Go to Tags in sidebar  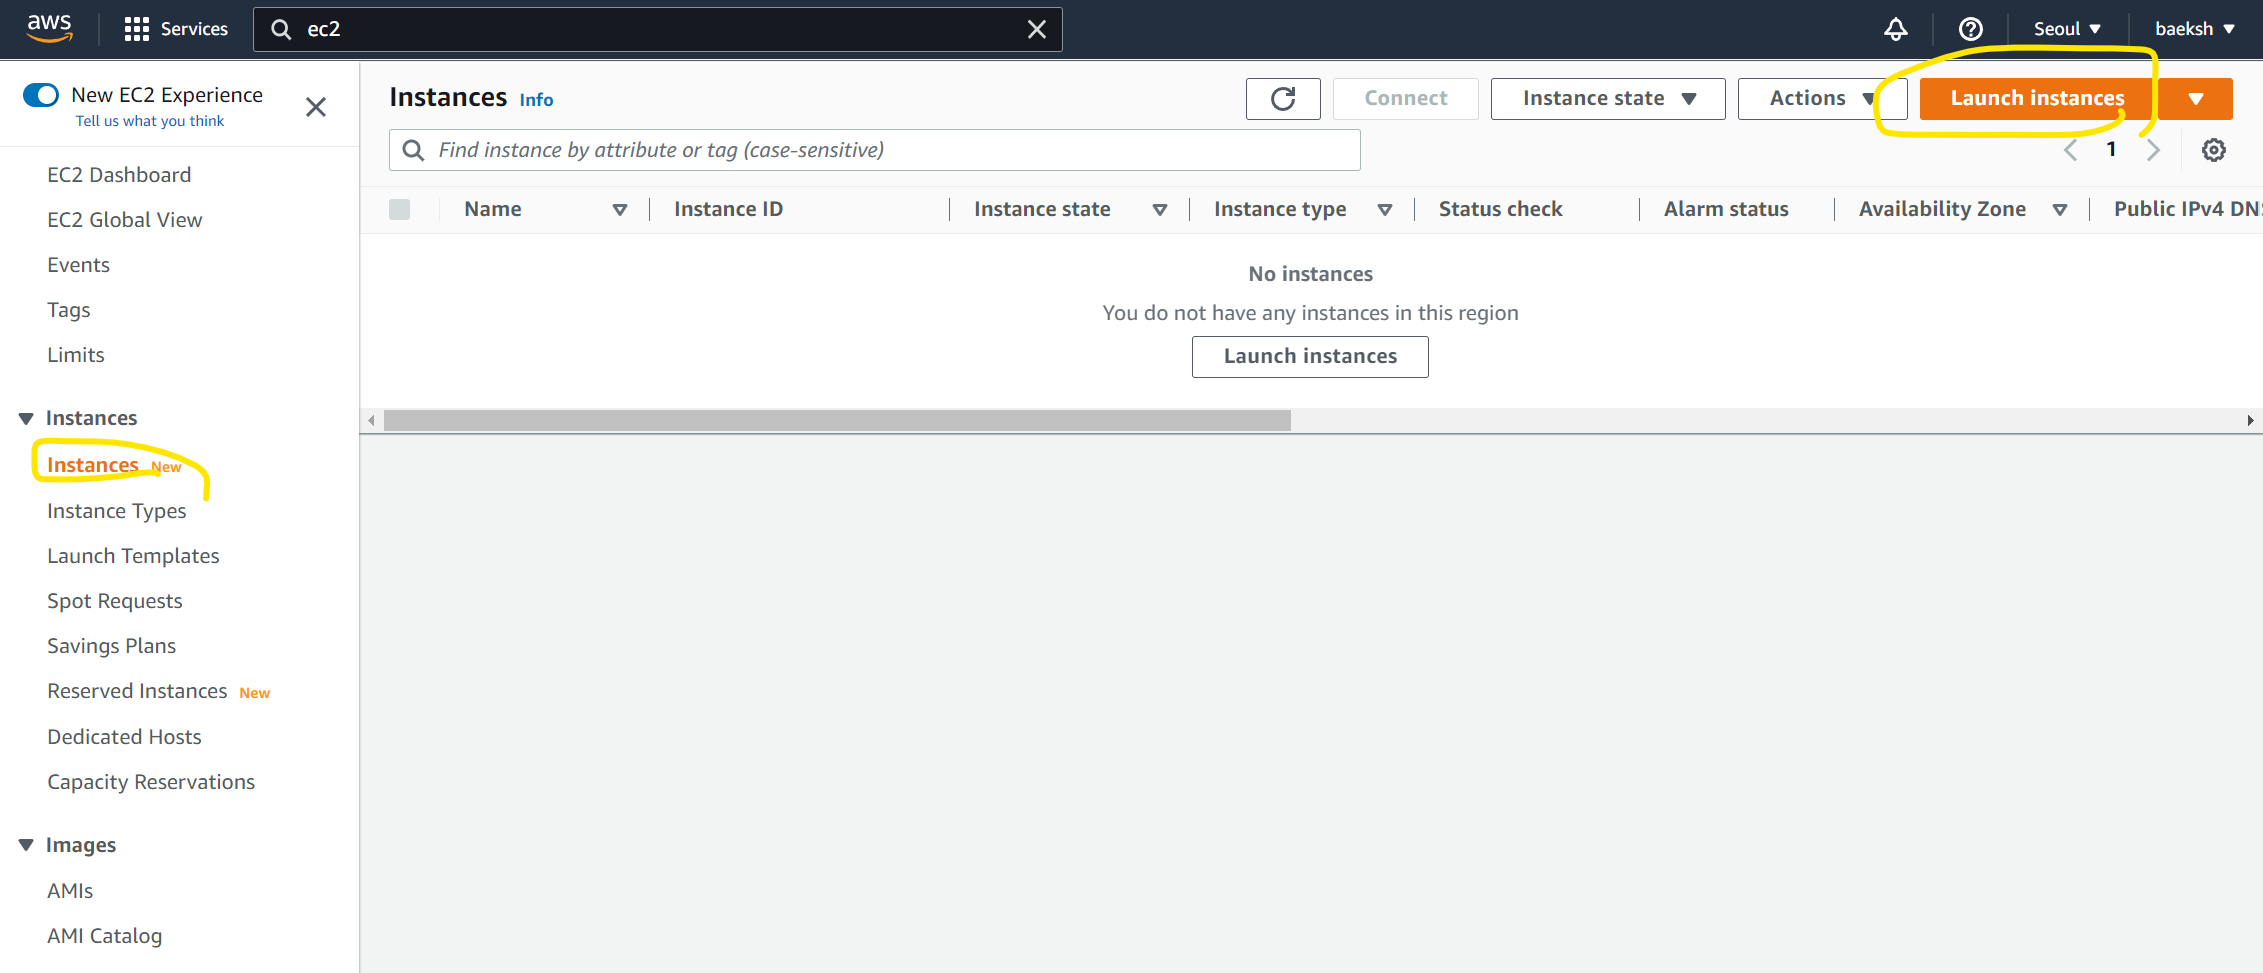pos(69,310)
